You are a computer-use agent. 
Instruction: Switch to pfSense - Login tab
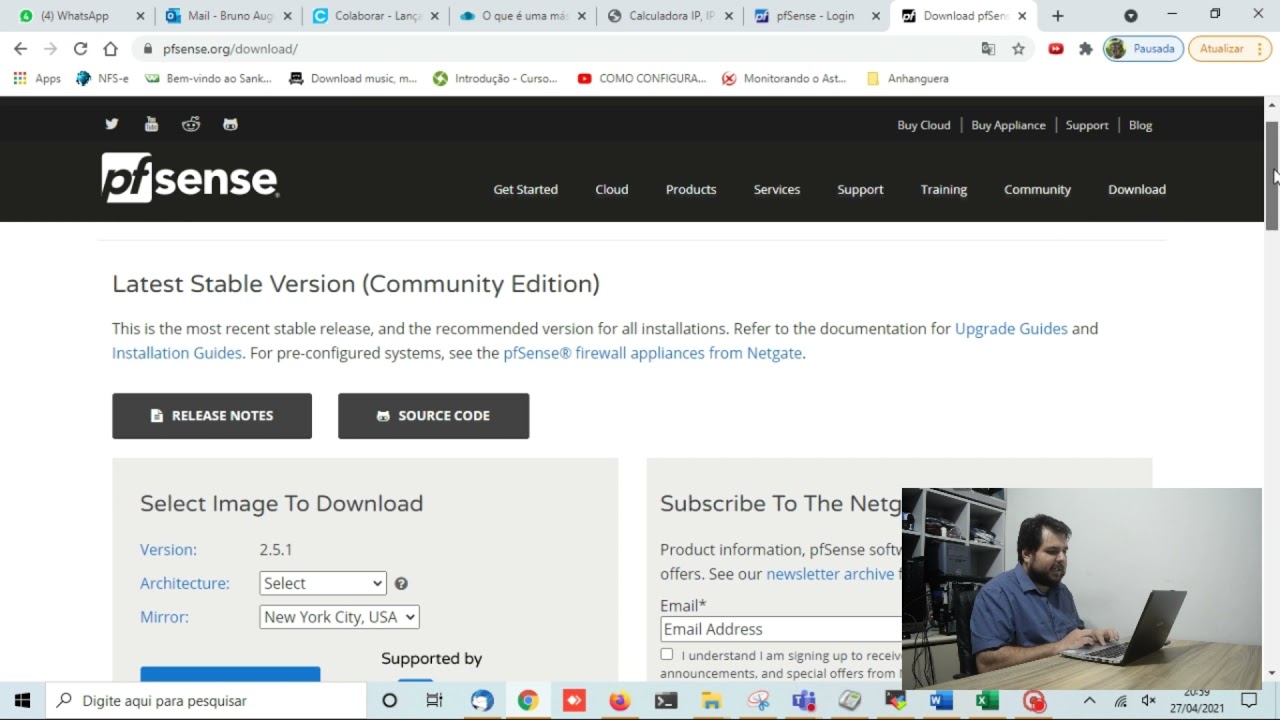815,16
